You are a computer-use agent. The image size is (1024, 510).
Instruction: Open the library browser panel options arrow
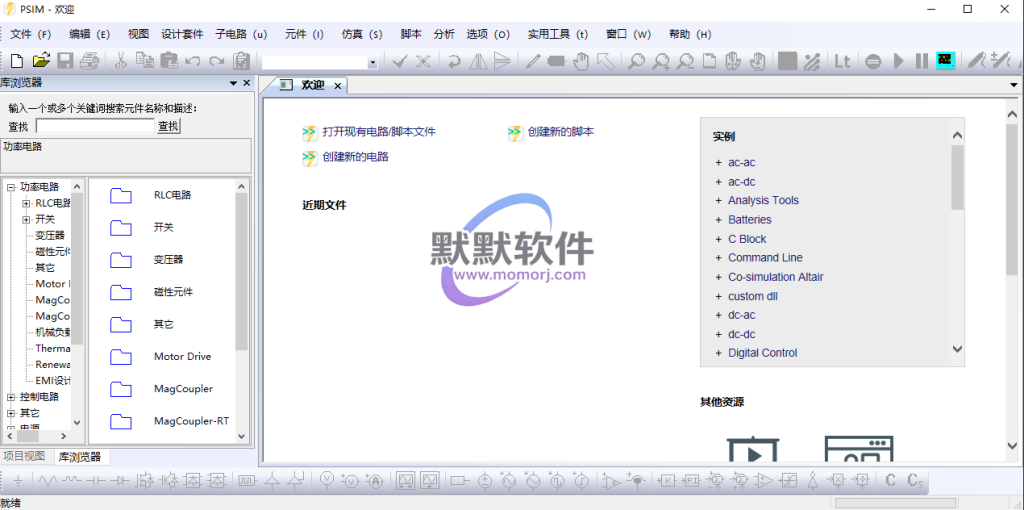pyautogui.click(x=233, y=83)
